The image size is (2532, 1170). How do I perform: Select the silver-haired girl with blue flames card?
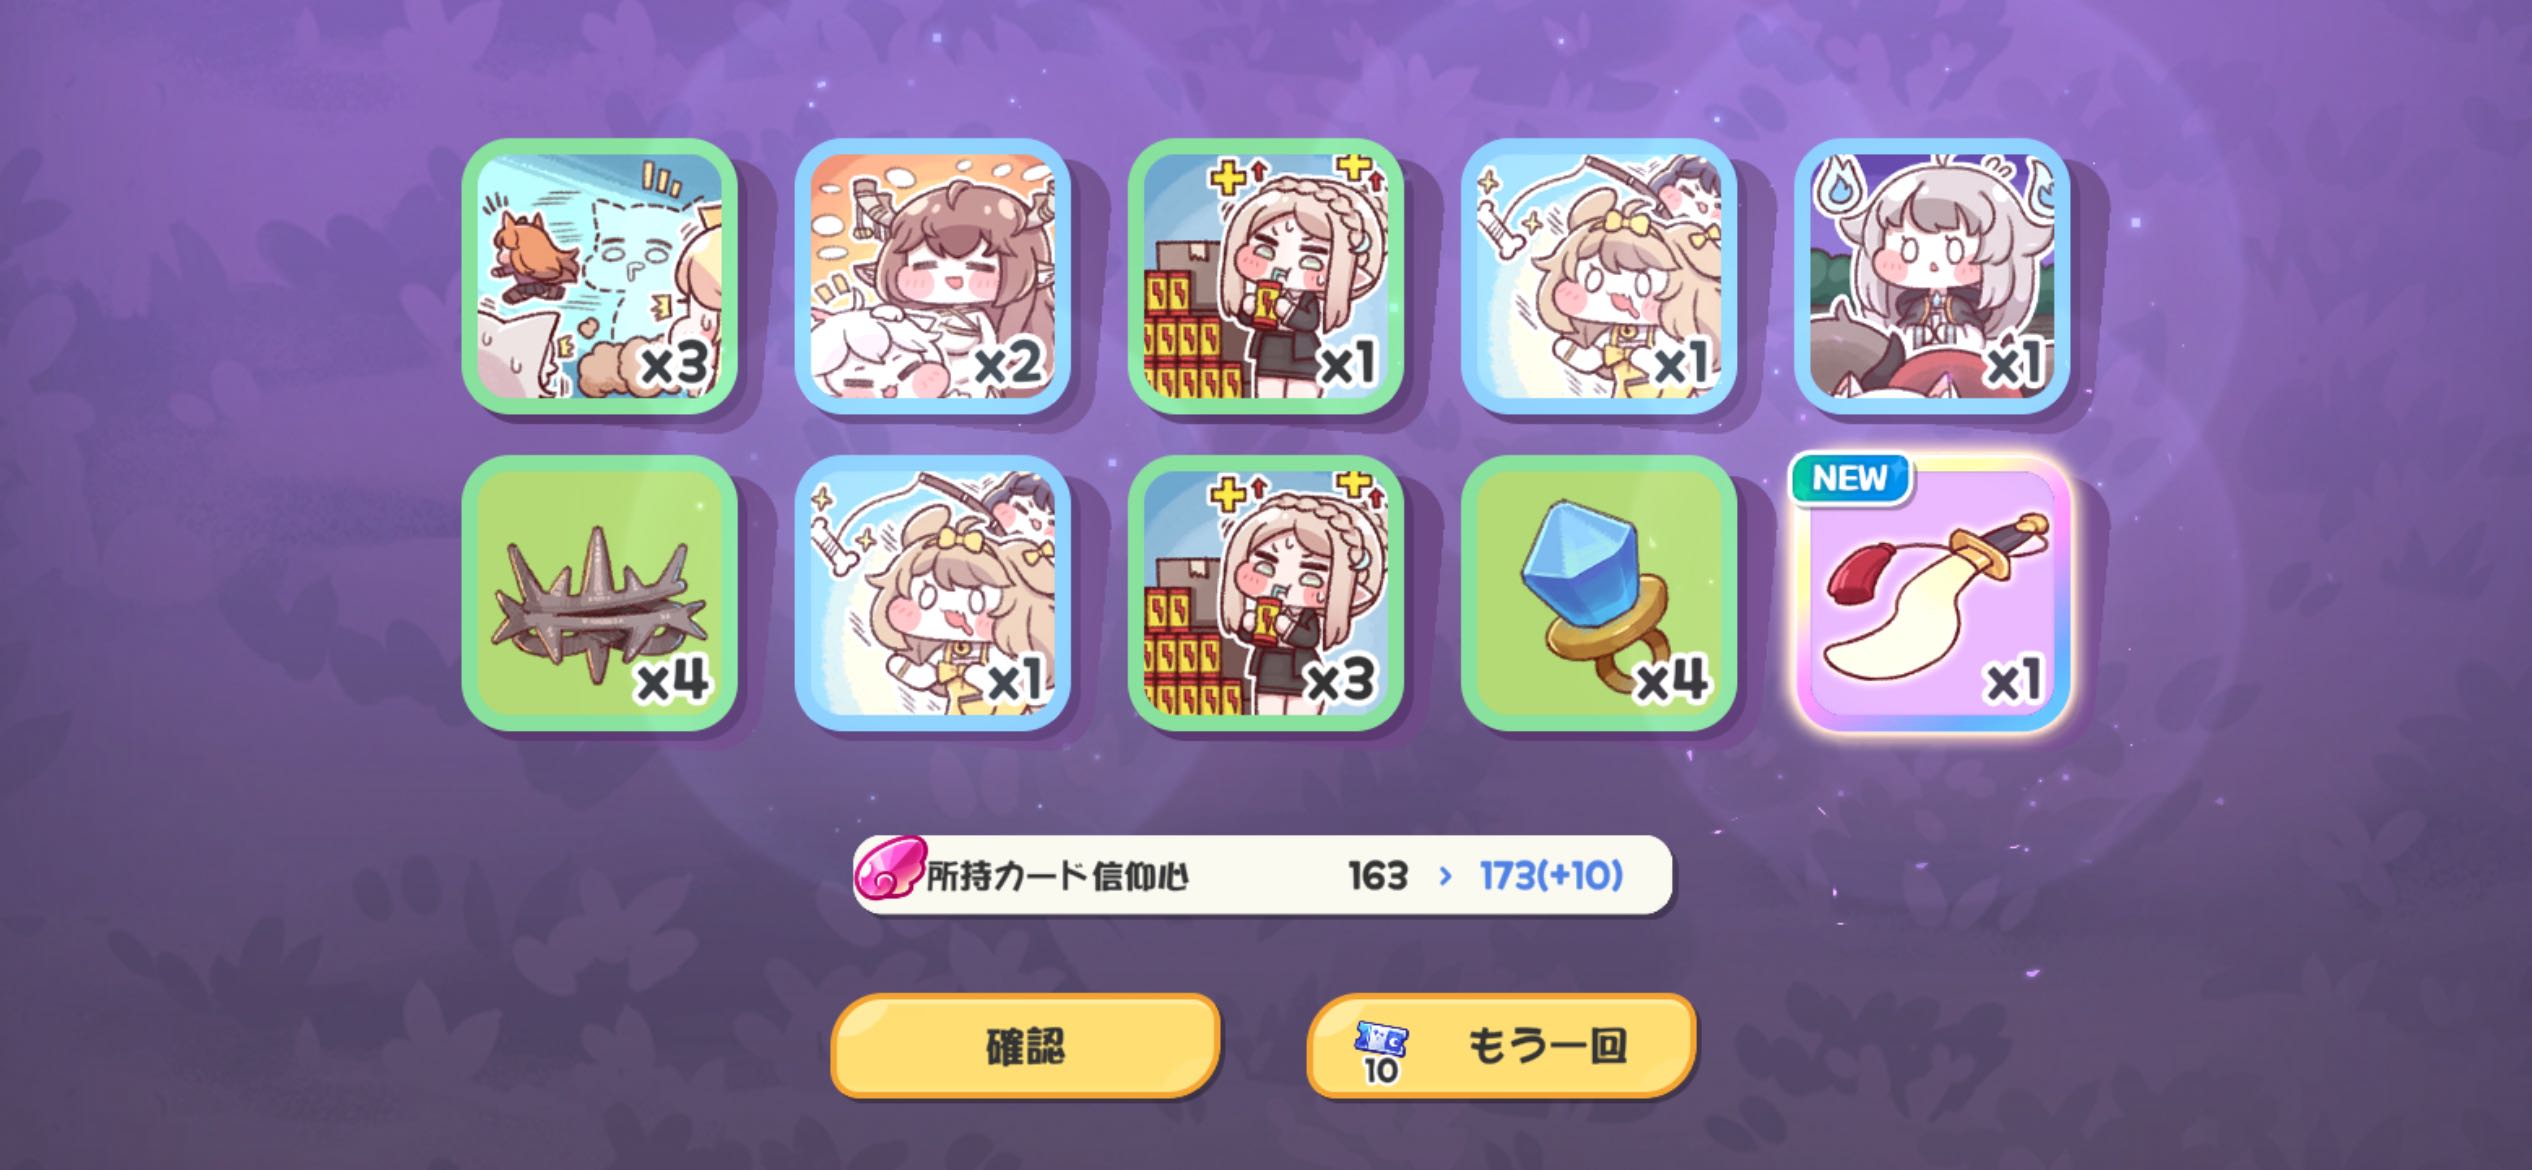pos(1931,276)
